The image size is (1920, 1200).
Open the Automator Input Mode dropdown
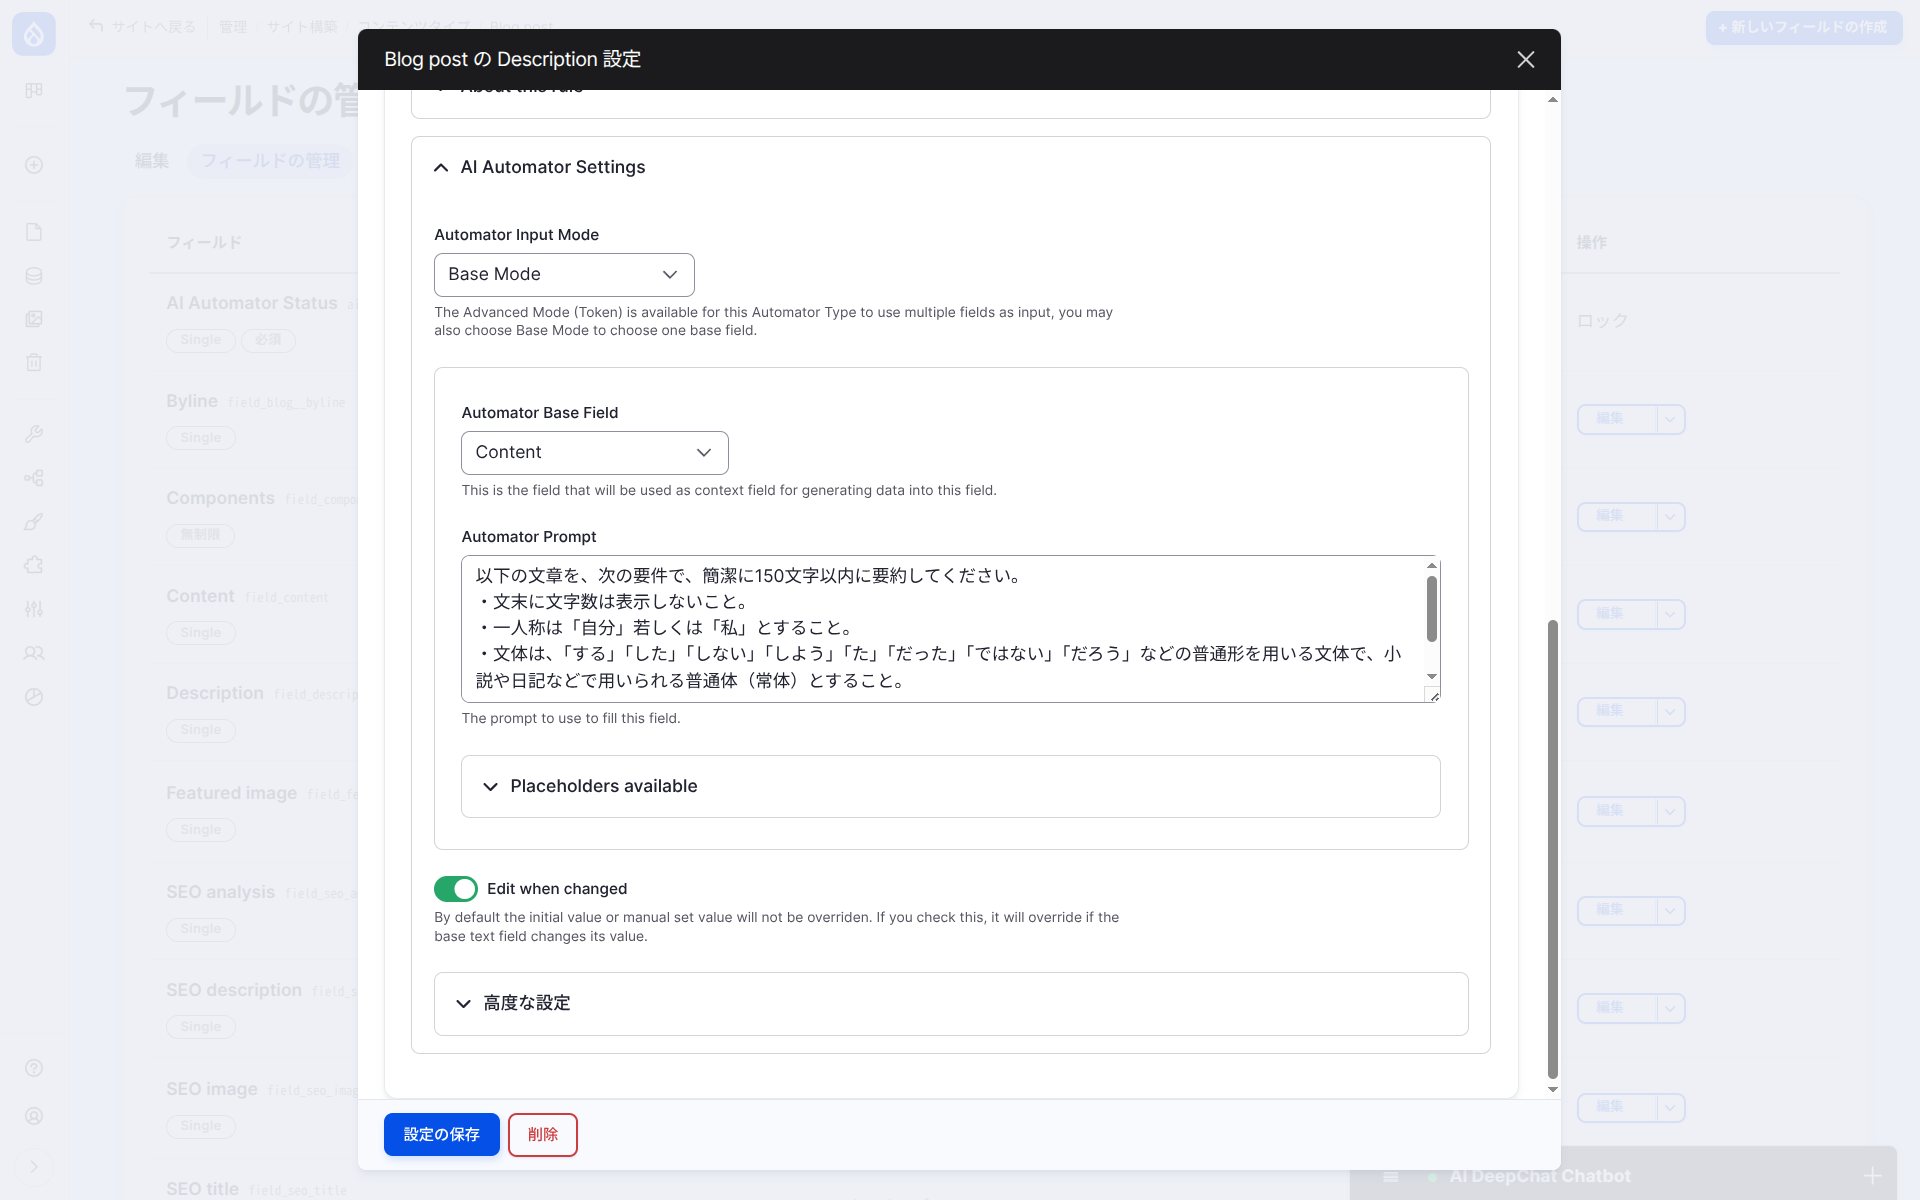[564, 274]
